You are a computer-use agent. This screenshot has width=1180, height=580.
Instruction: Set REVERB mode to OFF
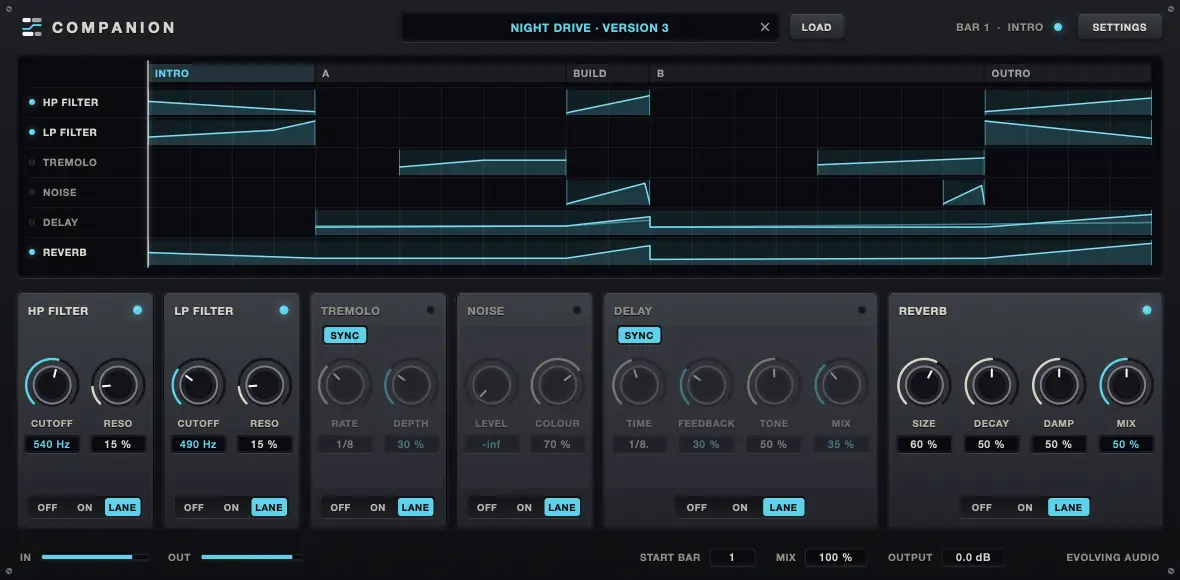point(981,508)
